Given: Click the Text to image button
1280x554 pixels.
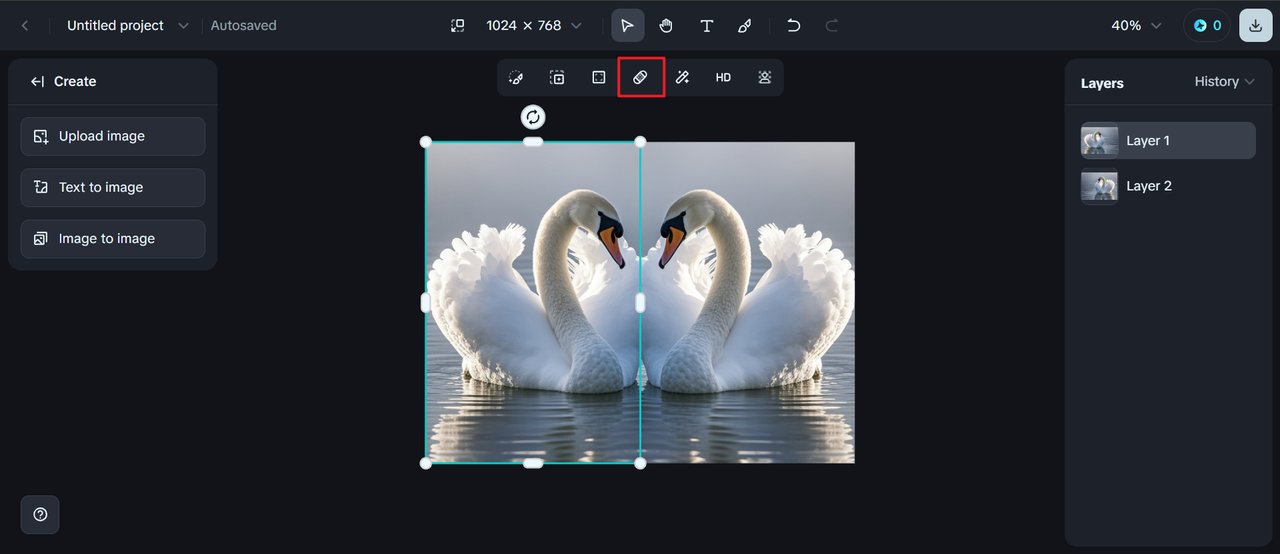Looking at the screenshot, I should [x=113, y=187].
